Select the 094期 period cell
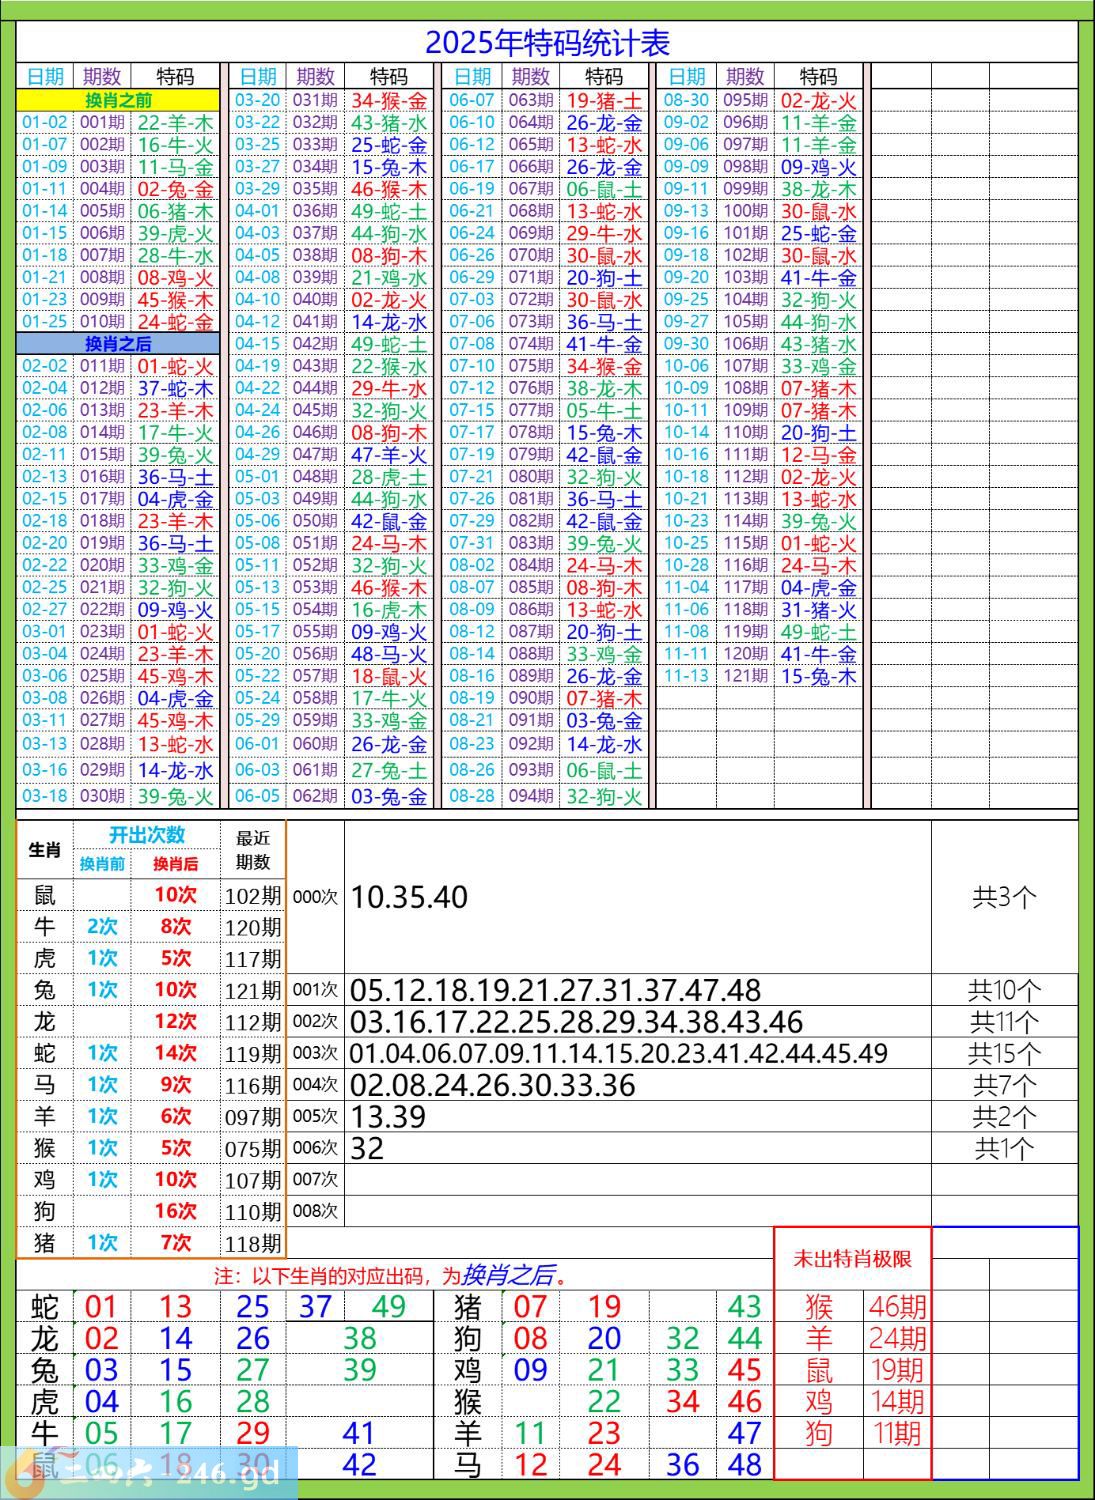 pos(530,796)
